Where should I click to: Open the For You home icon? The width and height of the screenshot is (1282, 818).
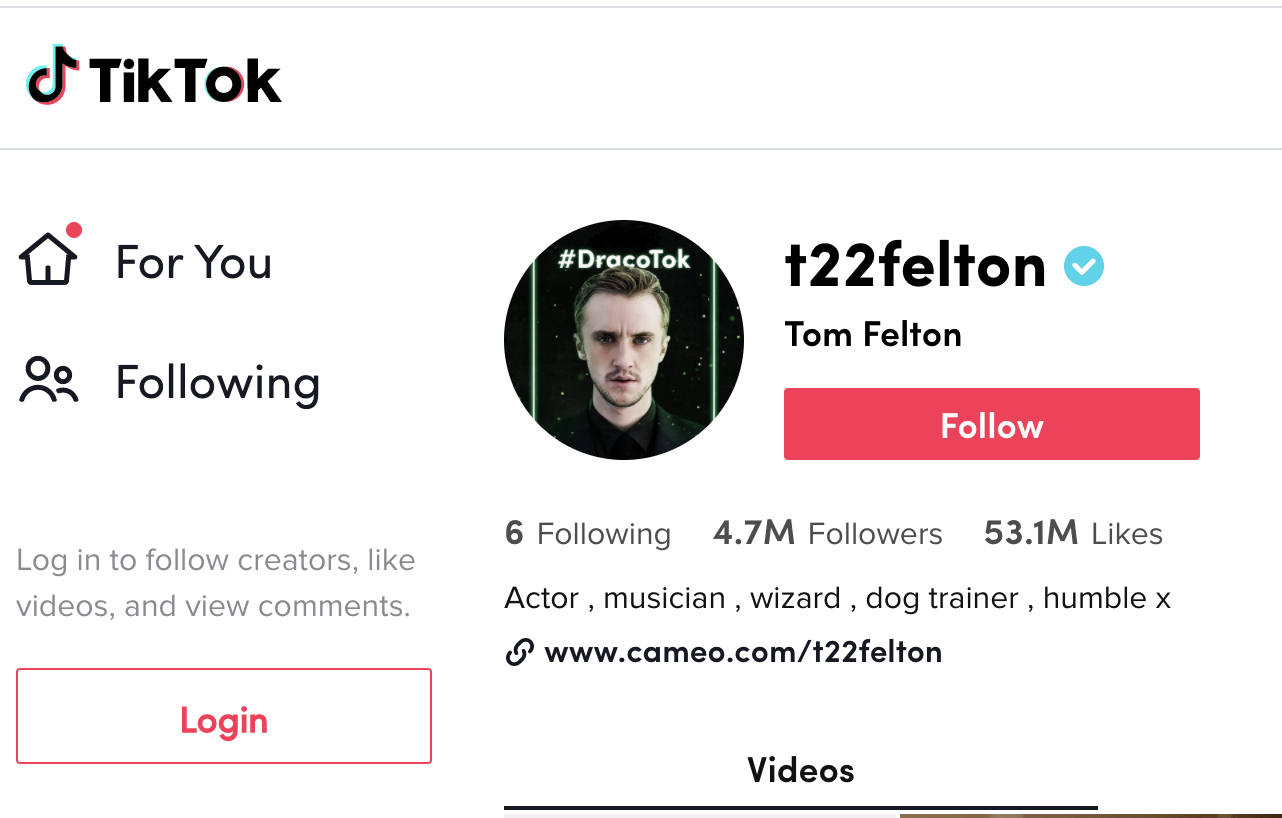(48, 259)
